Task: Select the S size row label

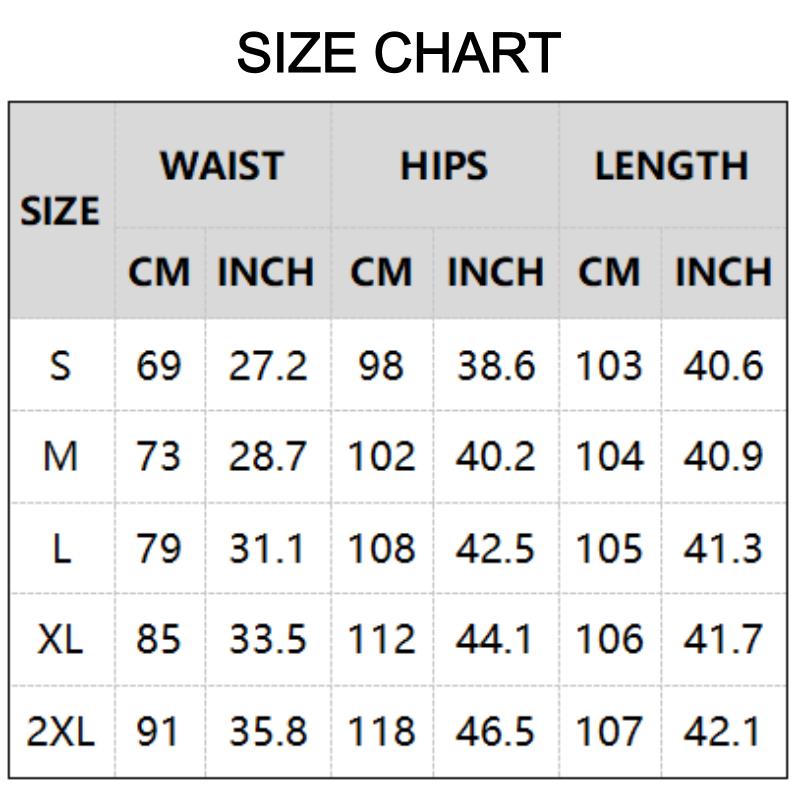Action: pos(61,366)
